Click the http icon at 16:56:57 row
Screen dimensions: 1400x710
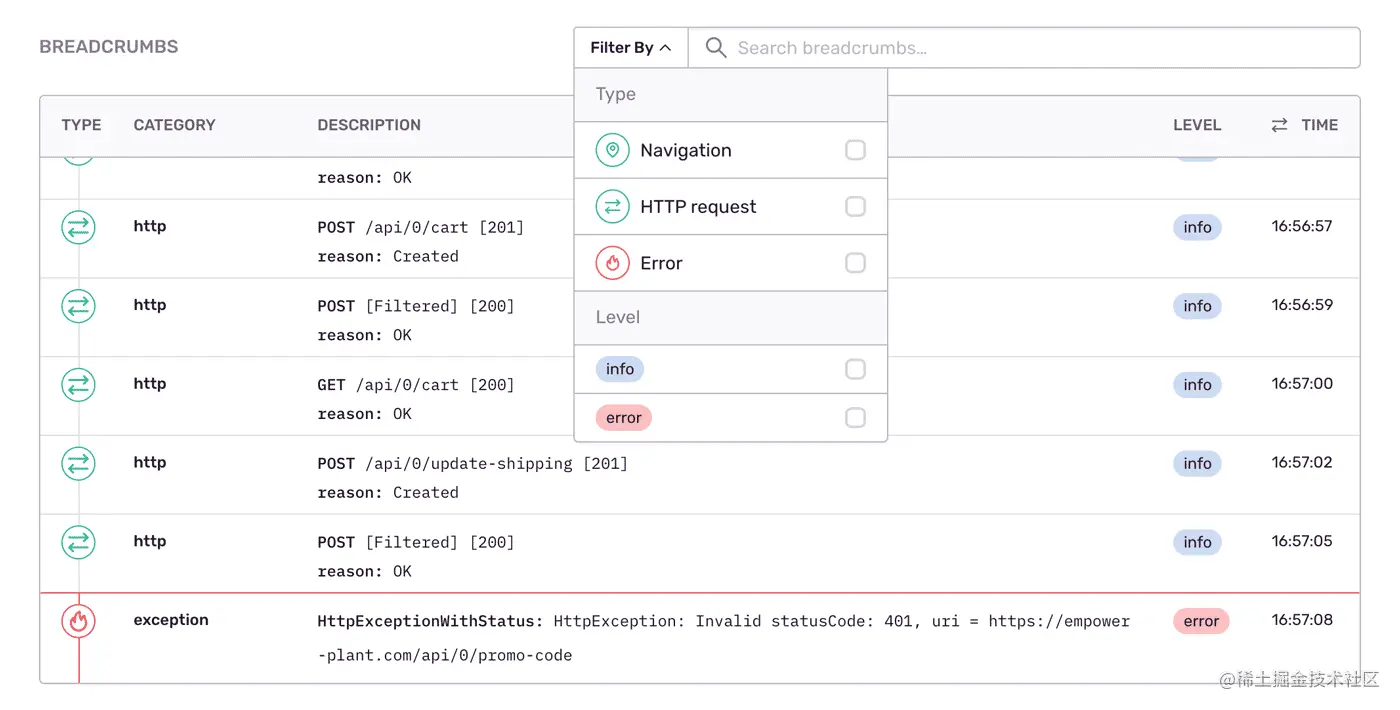(x=78, y=227)
